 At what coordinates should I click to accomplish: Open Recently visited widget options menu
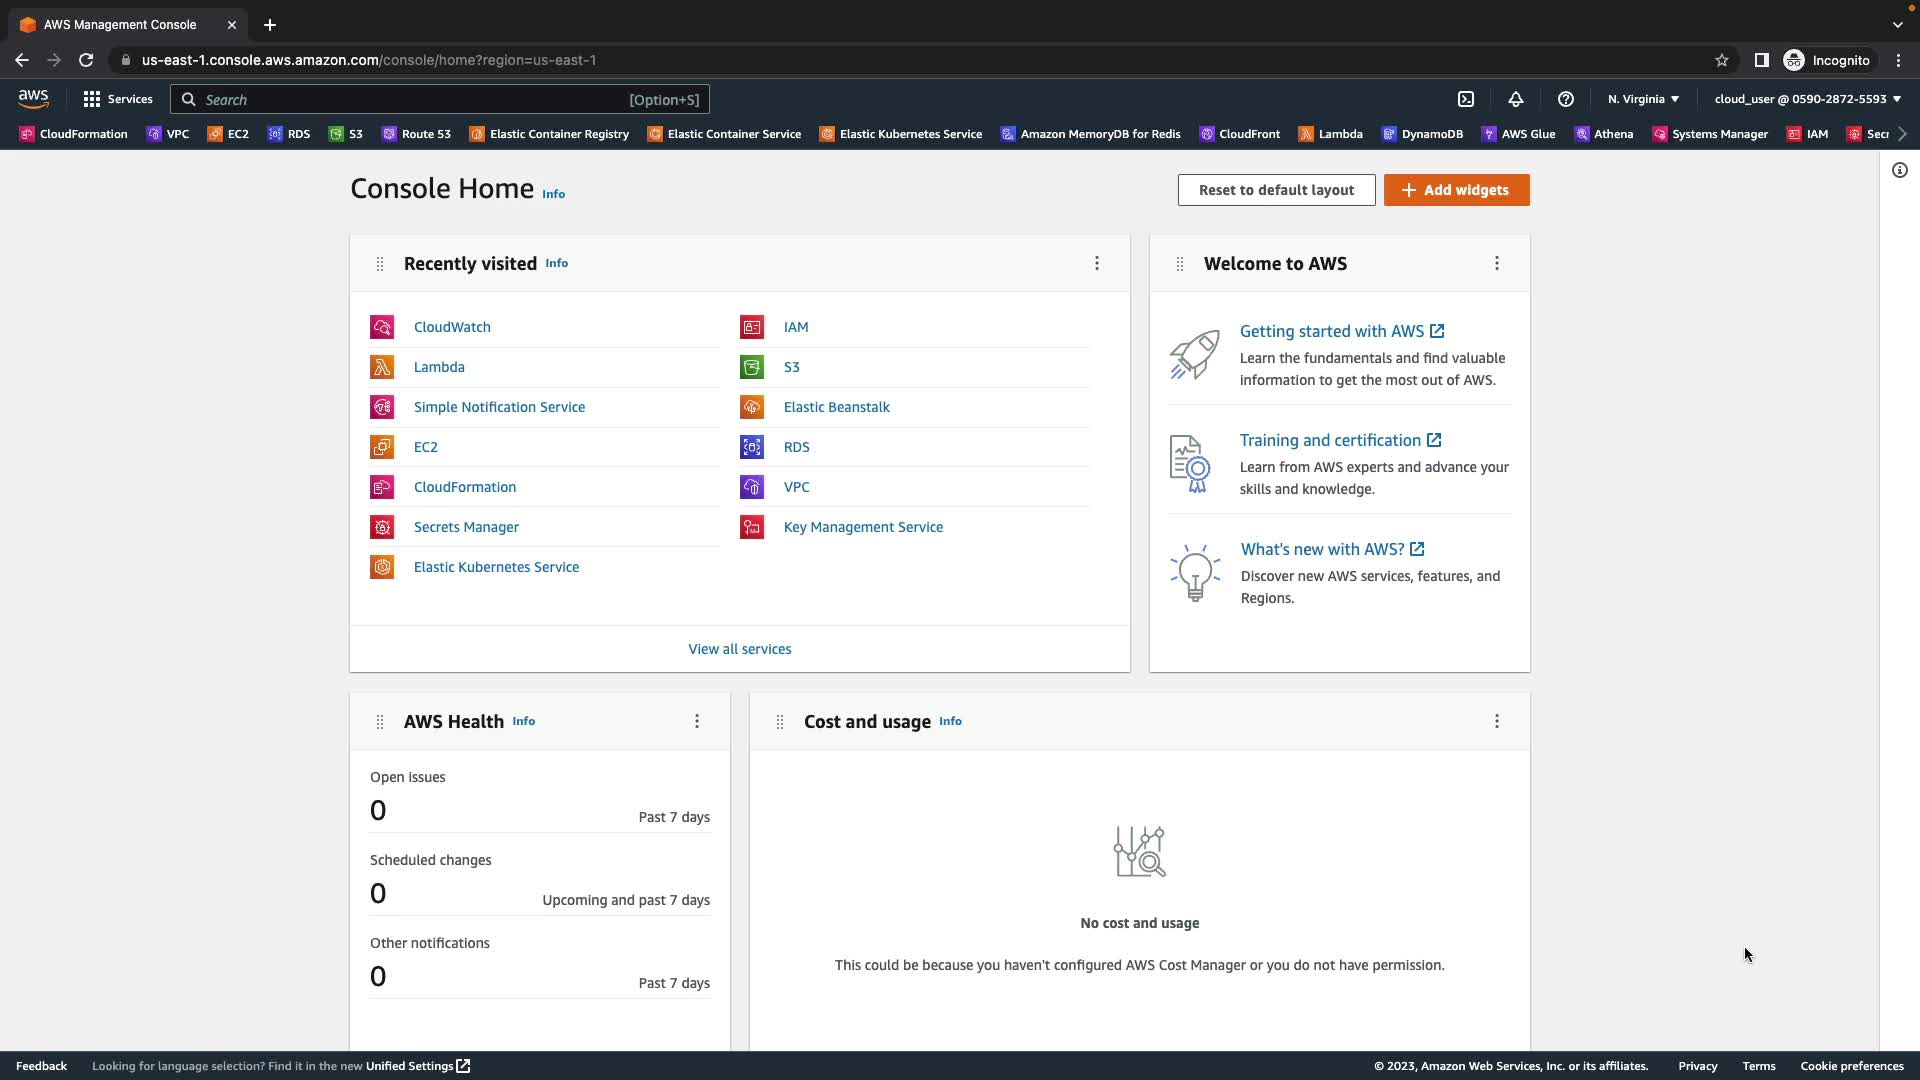point(1097,263)
